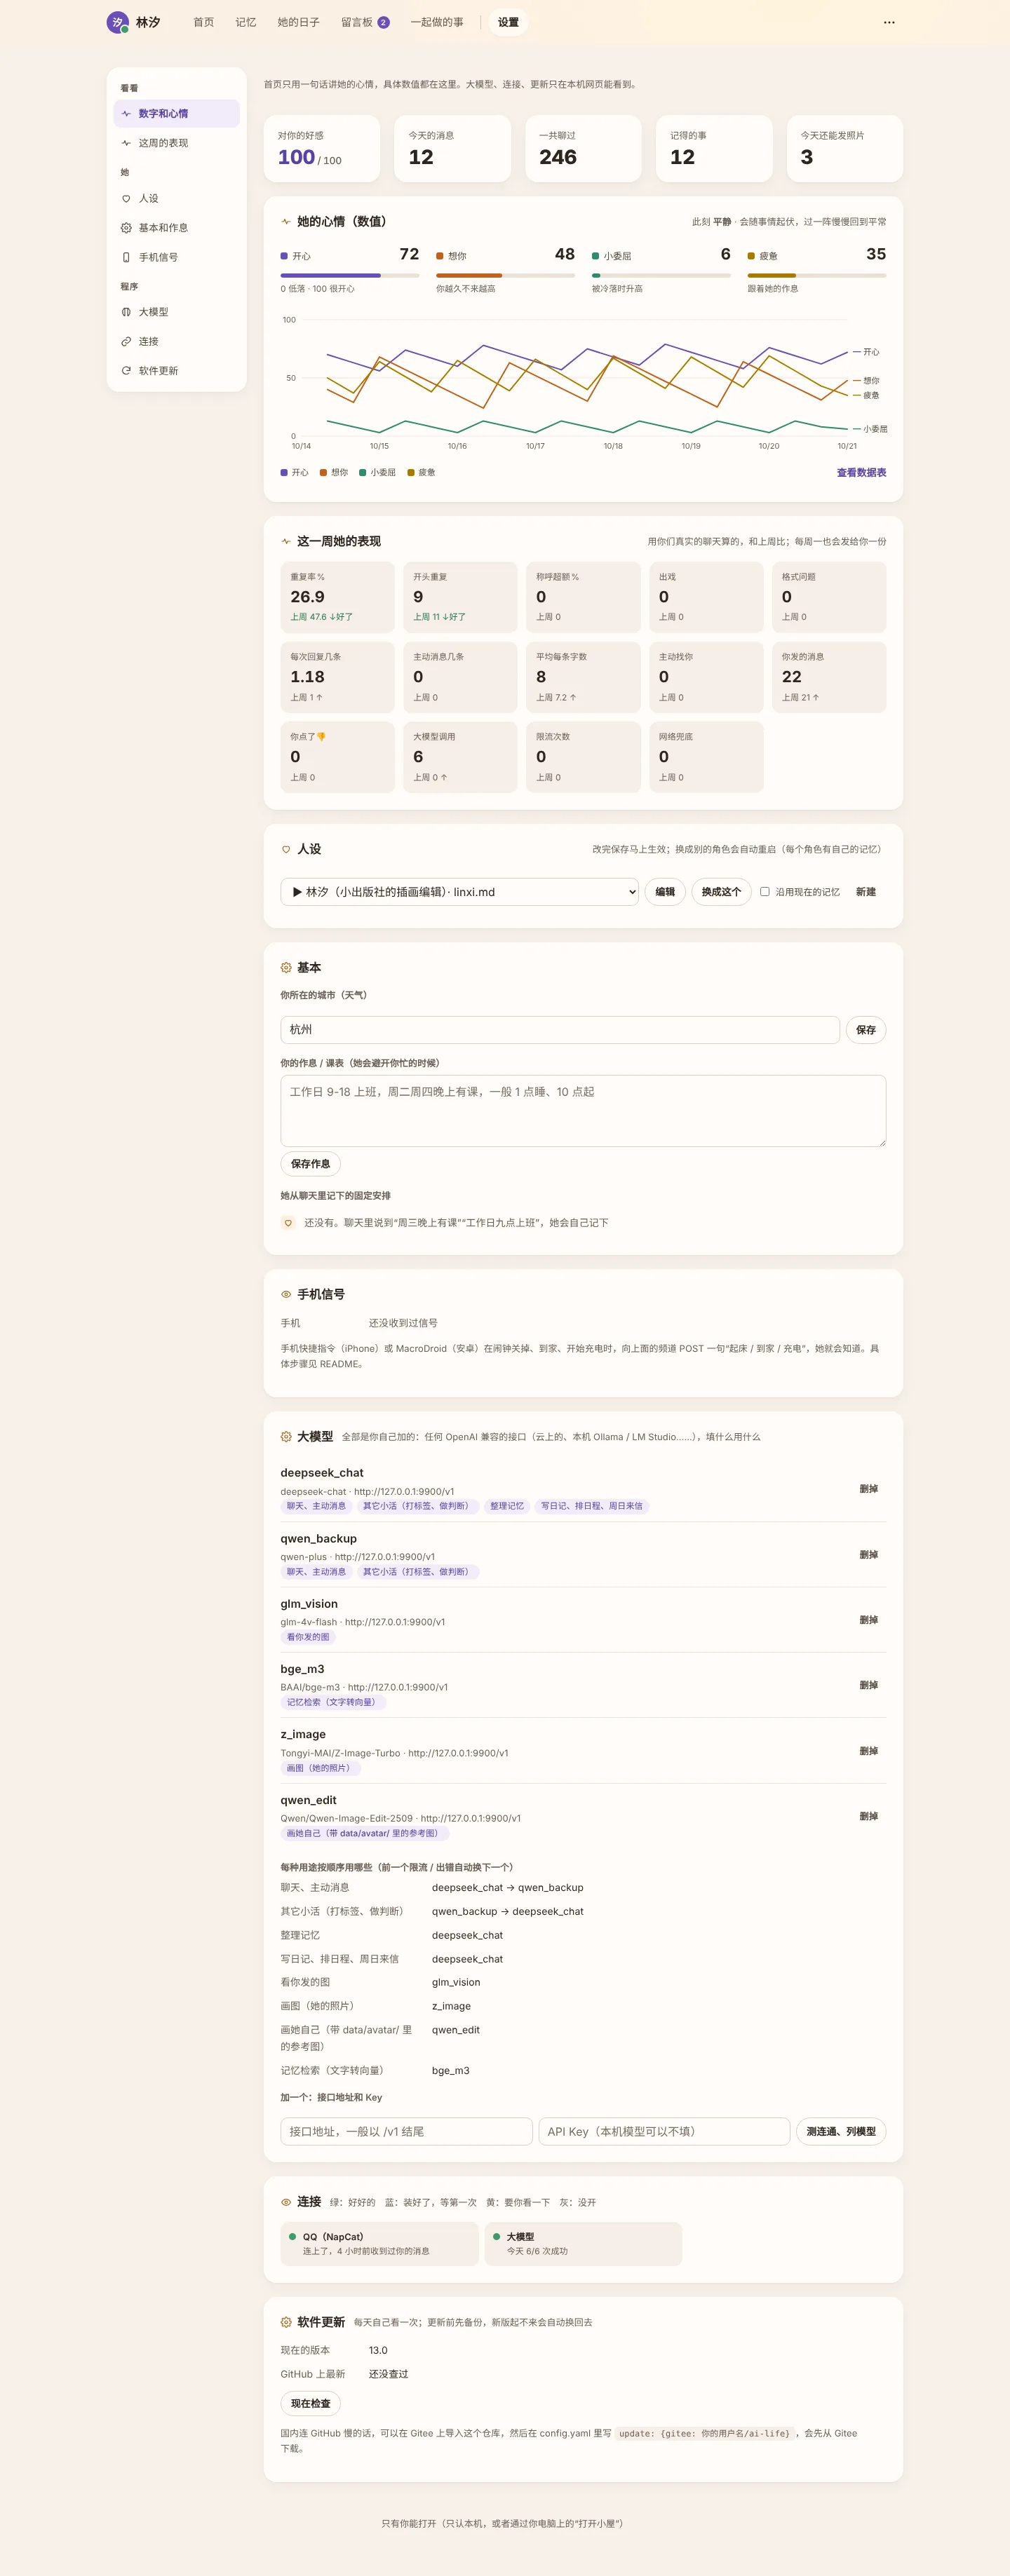Image resolution: width=1010 pixels, height=2576 pixels.
Task: Click the 新建 persona button
Action: pos(866,892)
